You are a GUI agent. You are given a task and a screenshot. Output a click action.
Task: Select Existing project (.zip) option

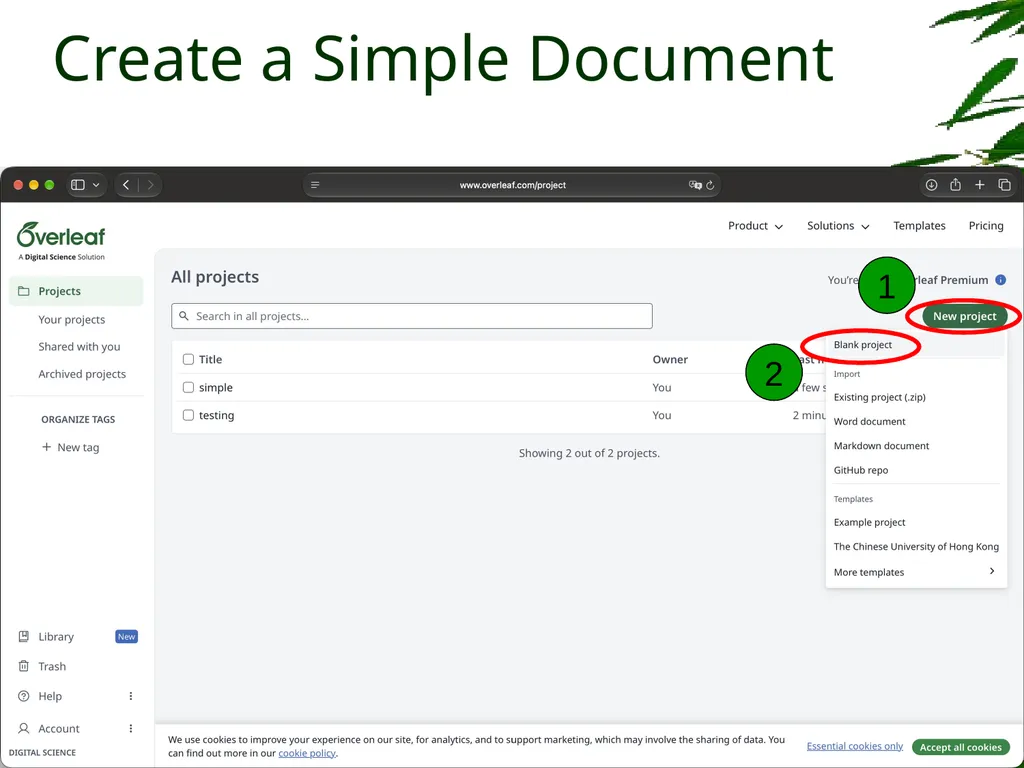pos(879,397)
